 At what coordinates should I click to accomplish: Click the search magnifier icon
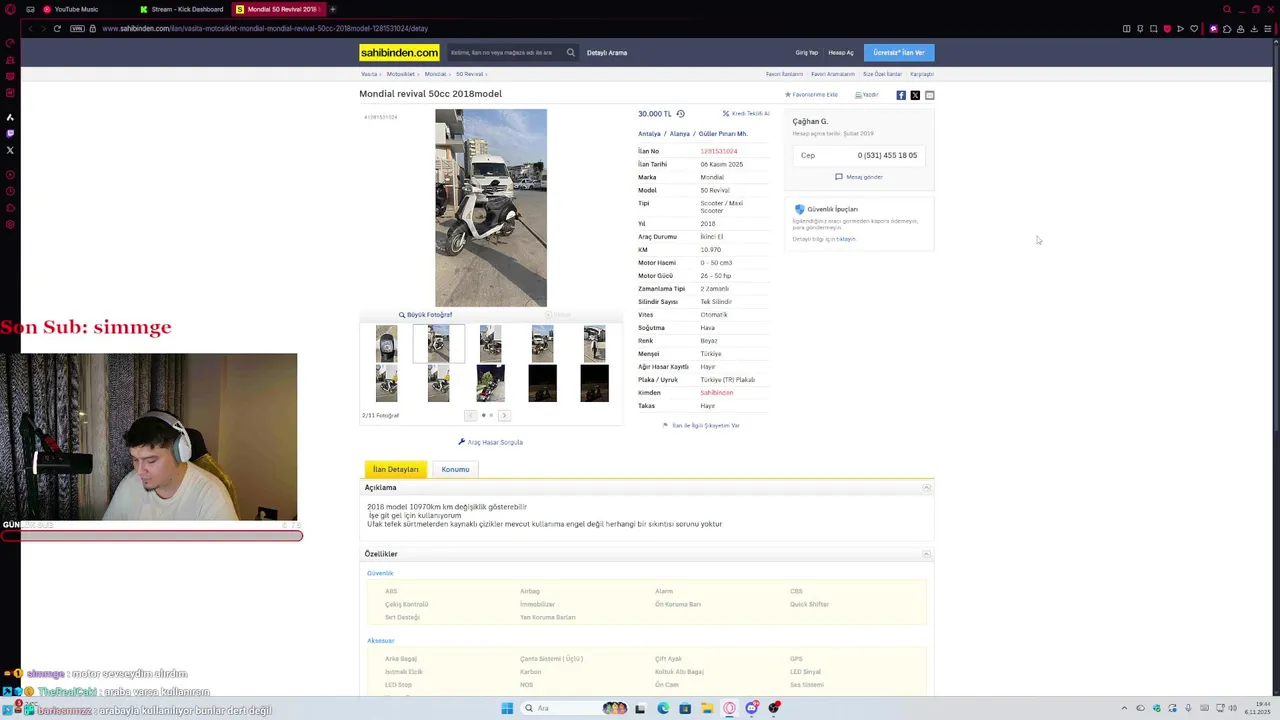tap(571, 52)
